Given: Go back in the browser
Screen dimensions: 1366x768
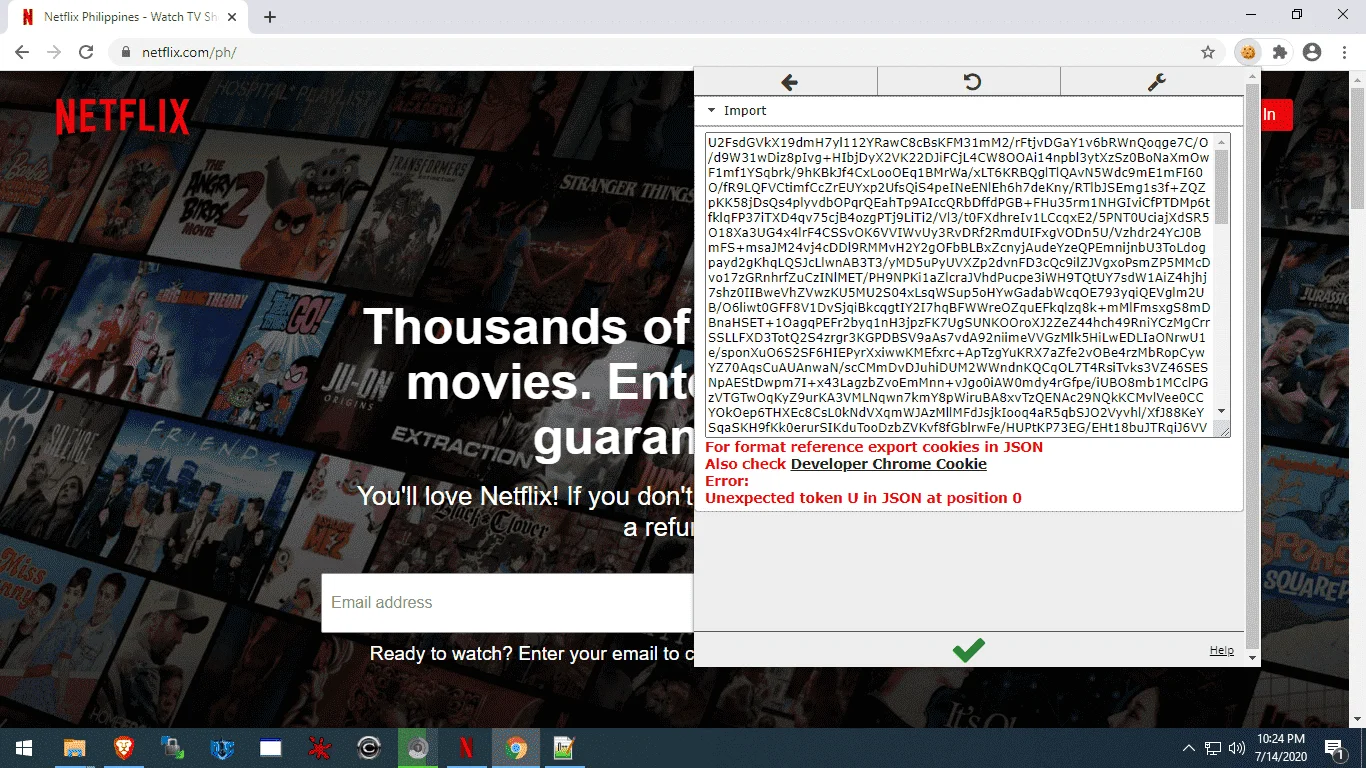Looking at the screenshot, I should (22, 52).
